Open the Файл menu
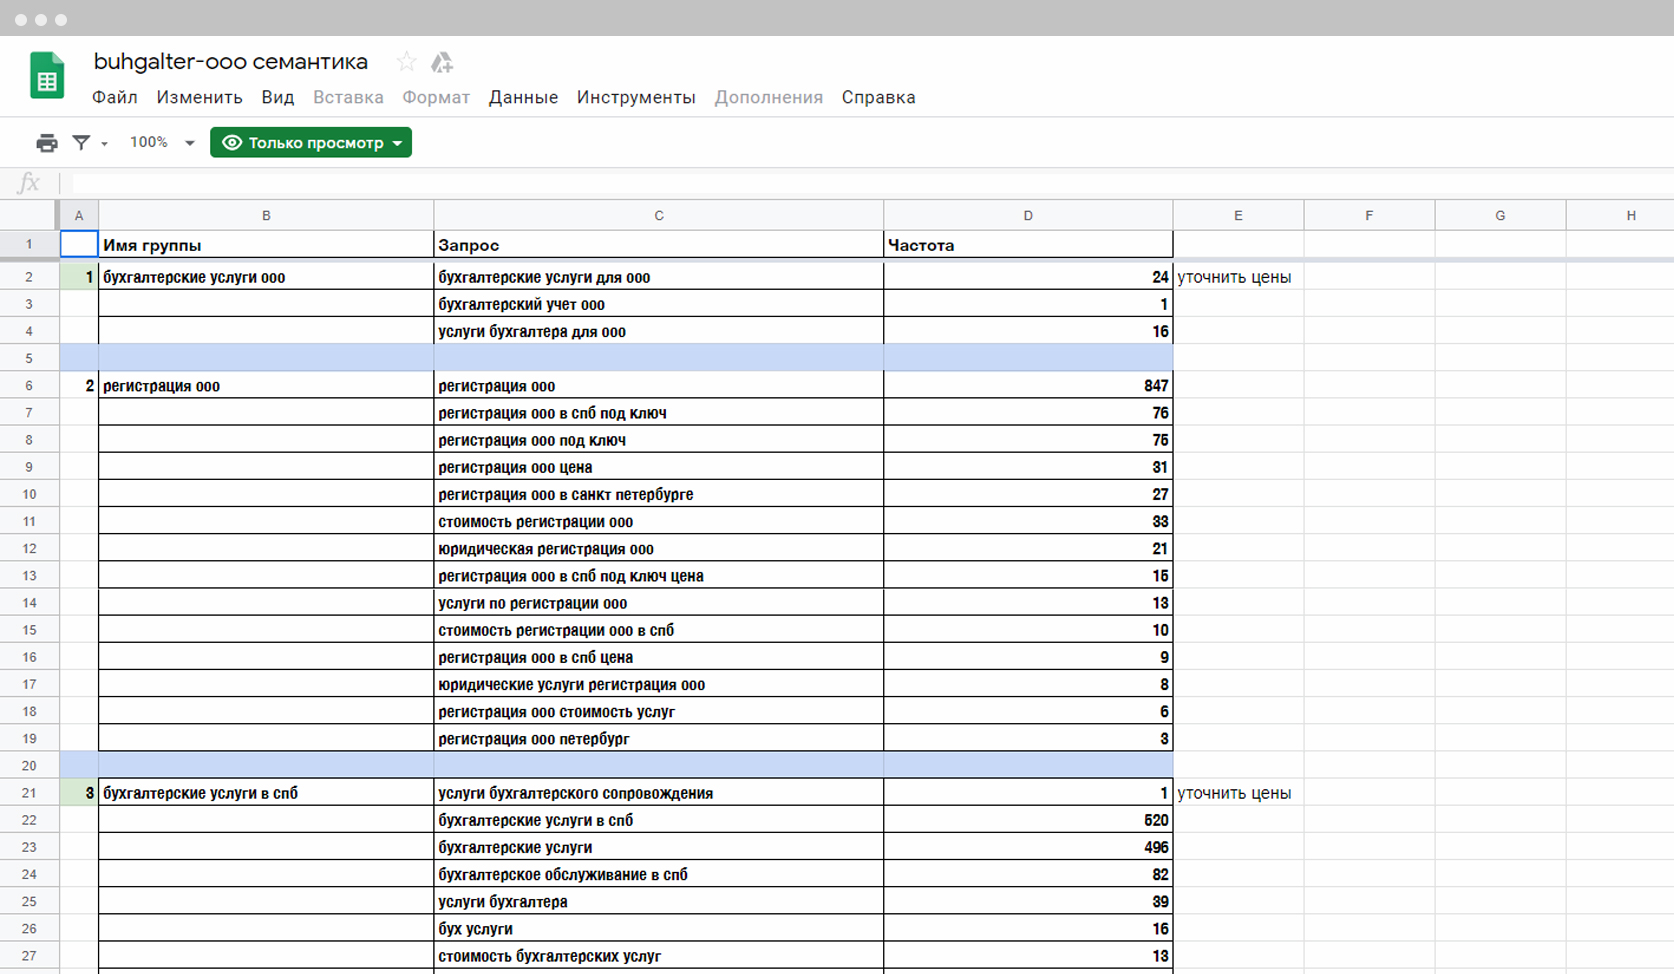Viewport: 1674px width, 974px height. (x=115, y=97)
